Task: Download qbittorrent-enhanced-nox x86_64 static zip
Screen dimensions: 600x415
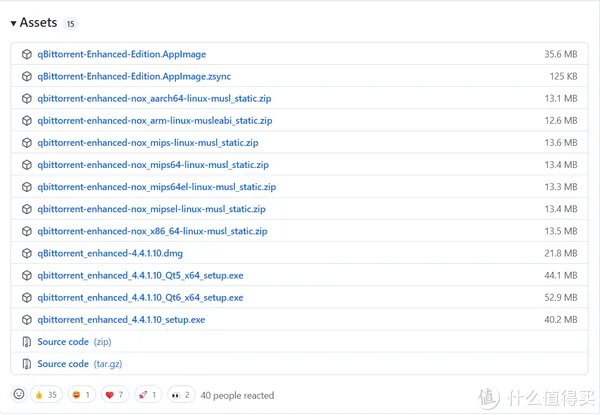Action: point(152,231)
